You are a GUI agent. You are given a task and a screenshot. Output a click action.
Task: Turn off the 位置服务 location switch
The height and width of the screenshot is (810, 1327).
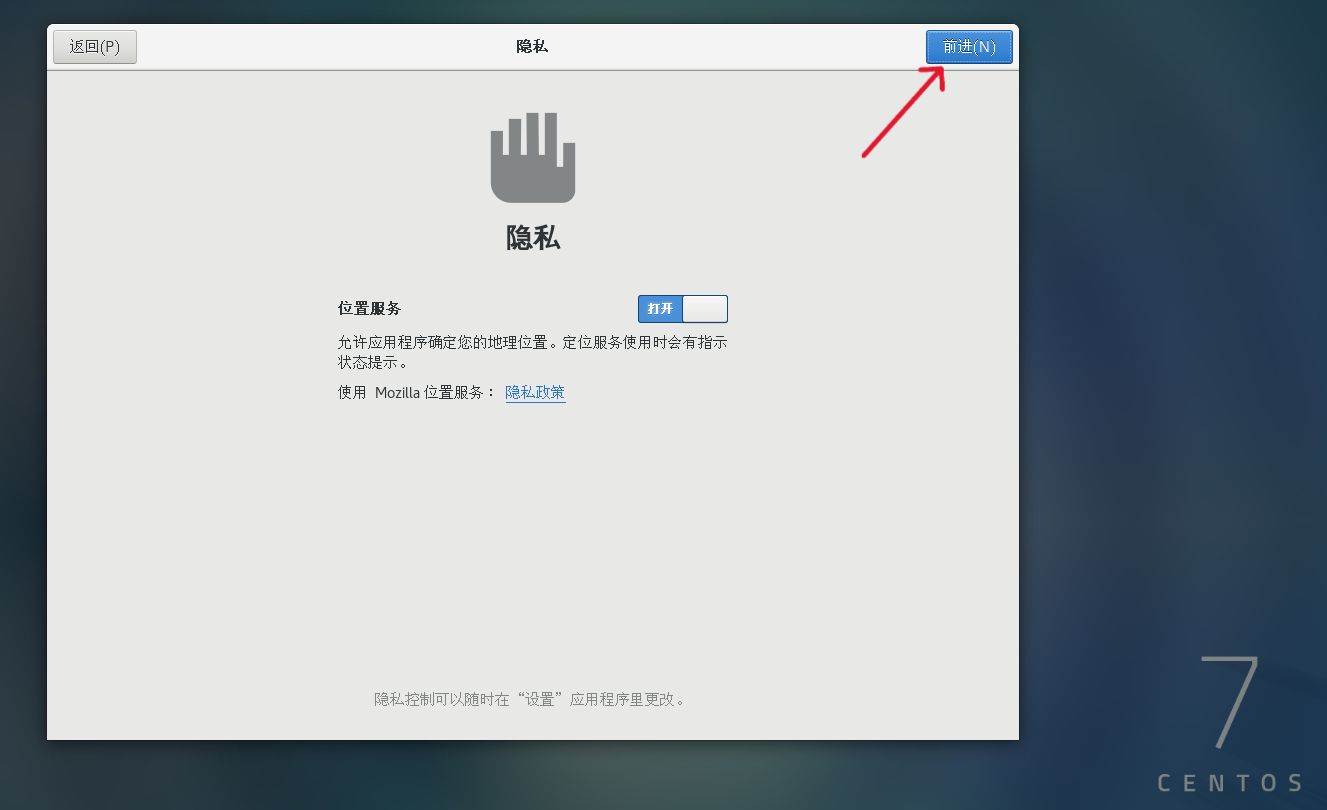pyautogui.click(x=683, y=309)
